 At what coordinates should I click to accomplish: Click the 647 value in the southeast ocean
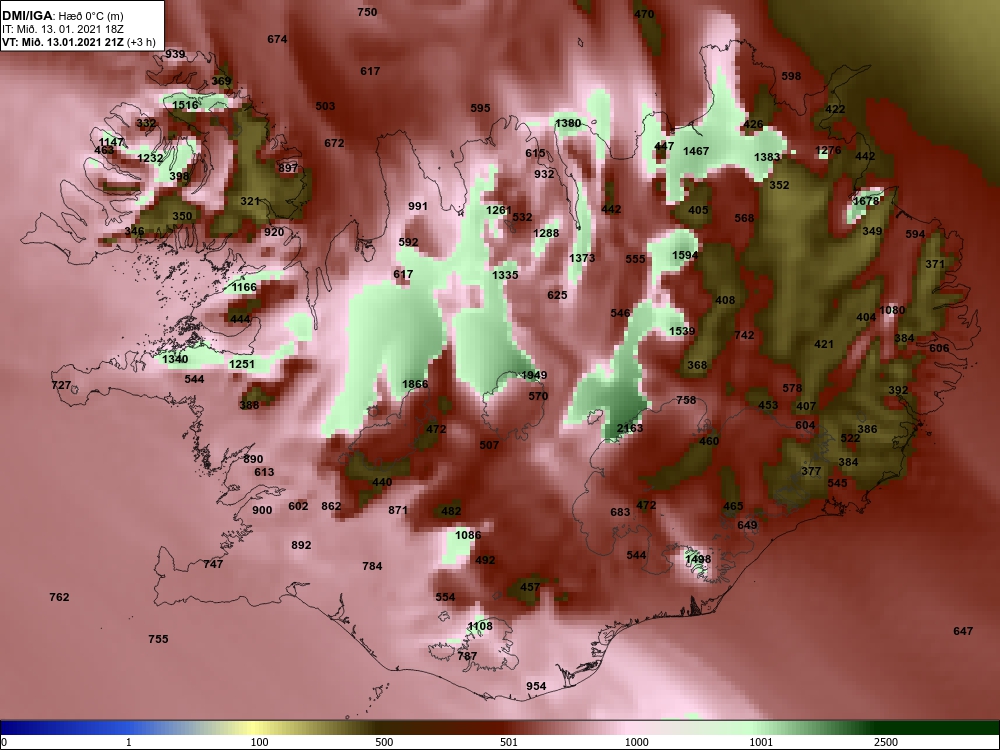[x=963, y=631]
